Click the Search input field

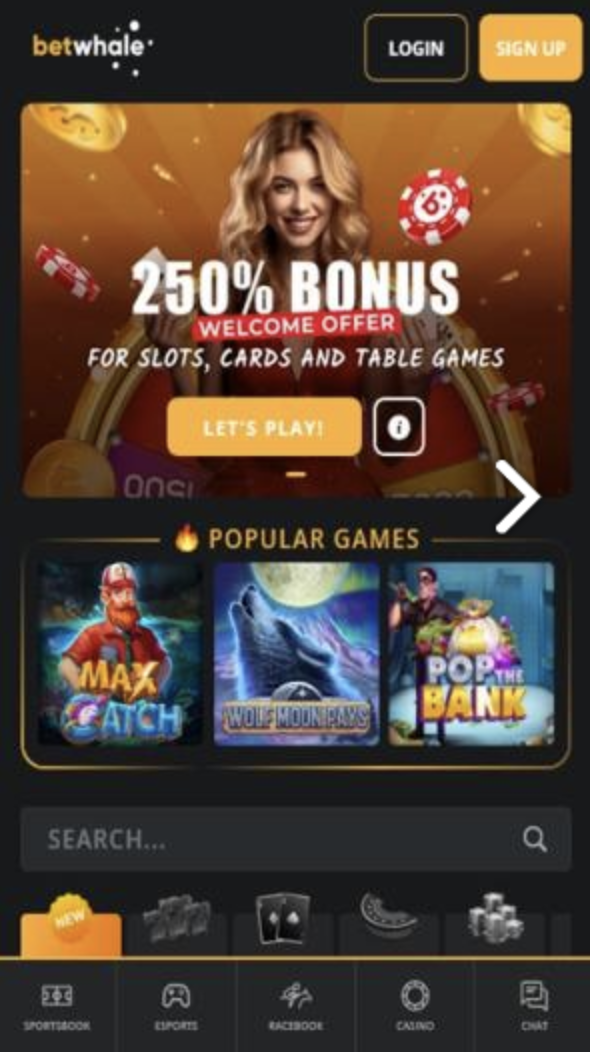[296, 840]
